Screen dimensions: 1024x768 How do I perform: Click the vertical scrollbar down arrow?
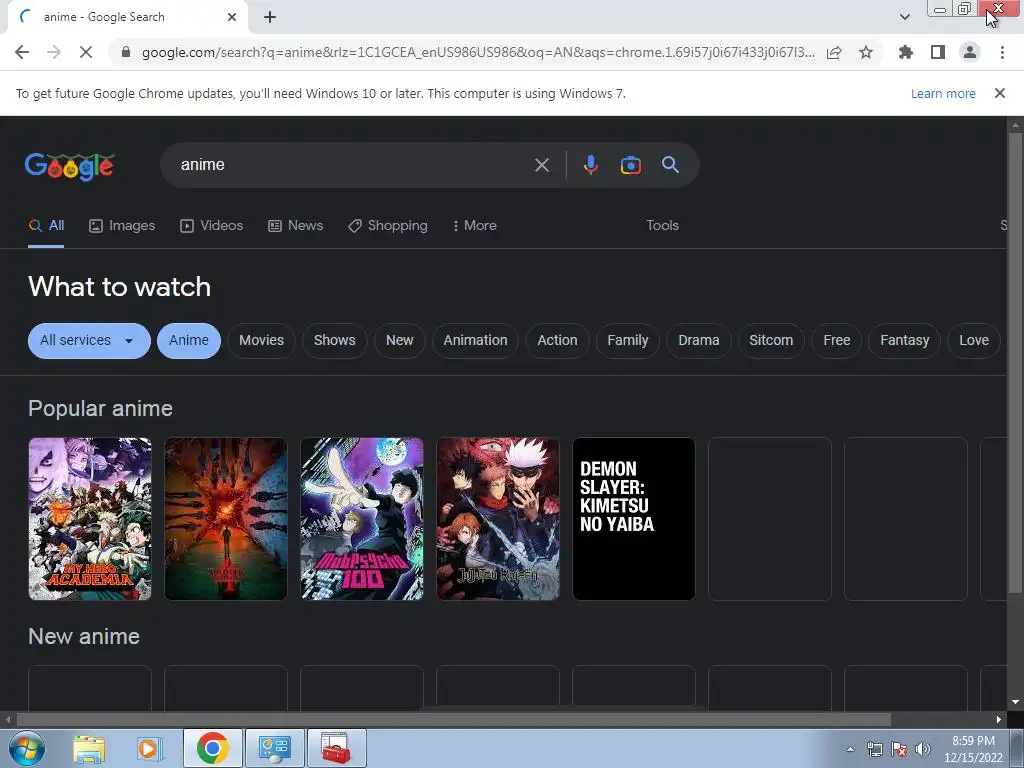point(1015,702)
